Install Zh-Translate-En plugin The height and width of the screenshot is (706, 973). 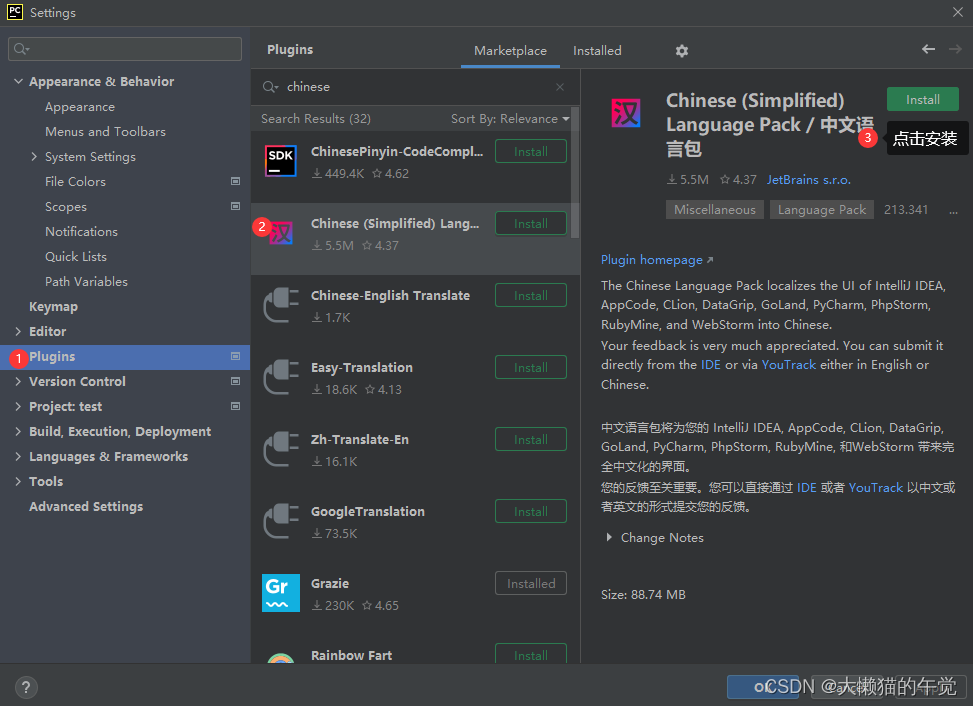coord(531,439)
